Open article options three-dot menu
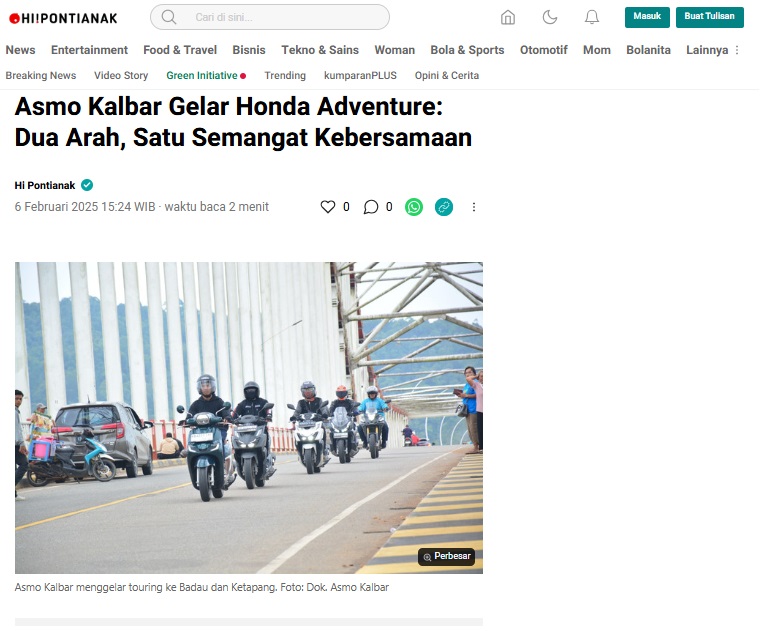The height and width of the screenshot is (631, 761). point(474,207)
